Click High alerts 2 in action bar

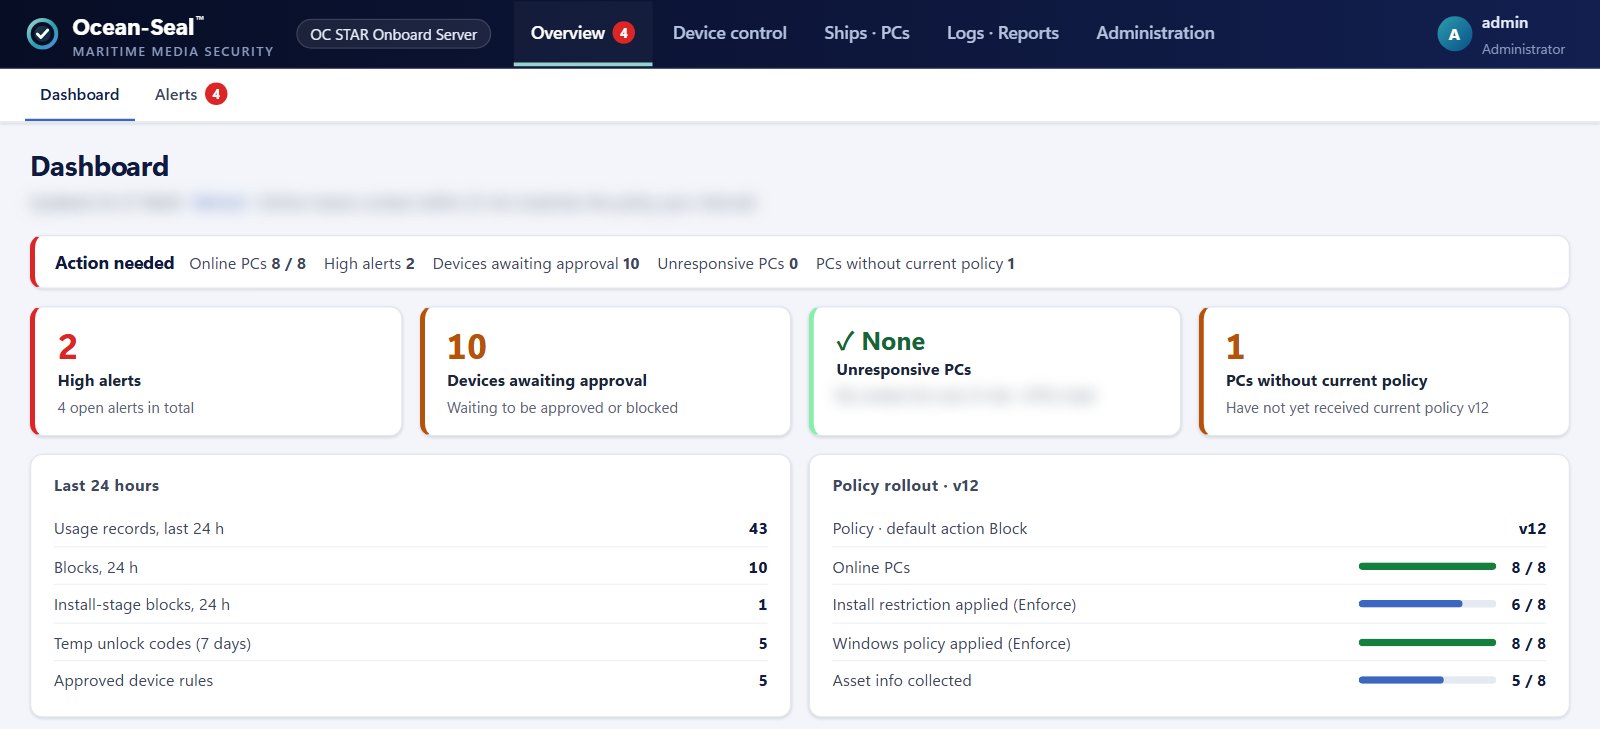(369, 264)
